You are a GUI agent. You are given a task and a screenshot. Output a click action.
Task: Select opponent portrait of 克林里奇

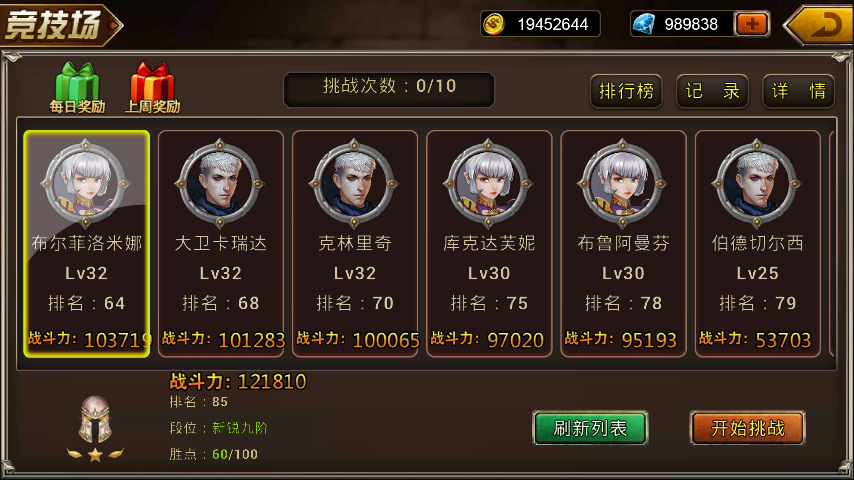(x=355, y=184)
